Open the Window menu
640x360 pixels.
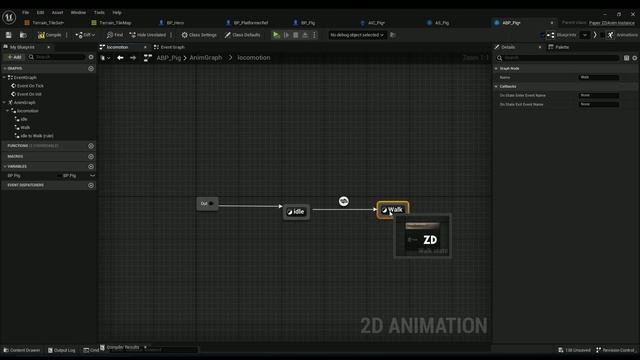(78, 13)
